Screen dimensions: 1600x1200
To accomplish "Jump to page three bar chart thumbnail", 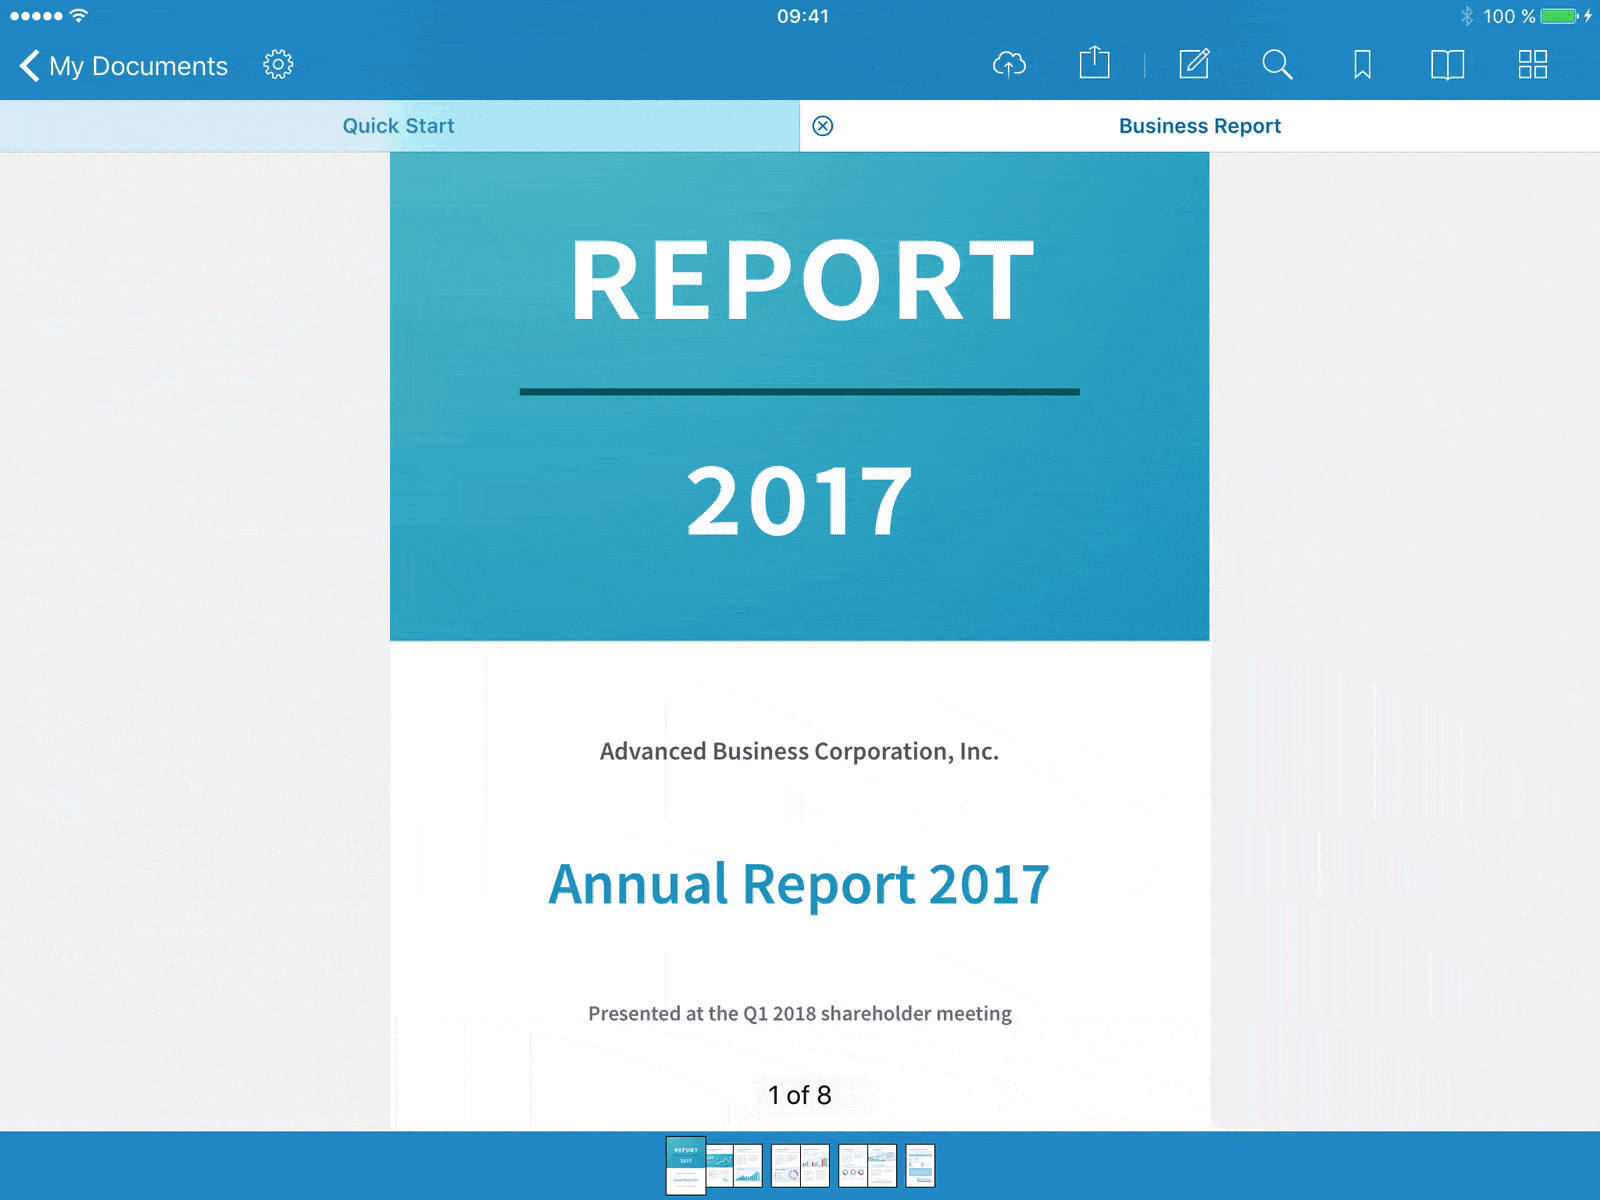I will coord(748,1166).
